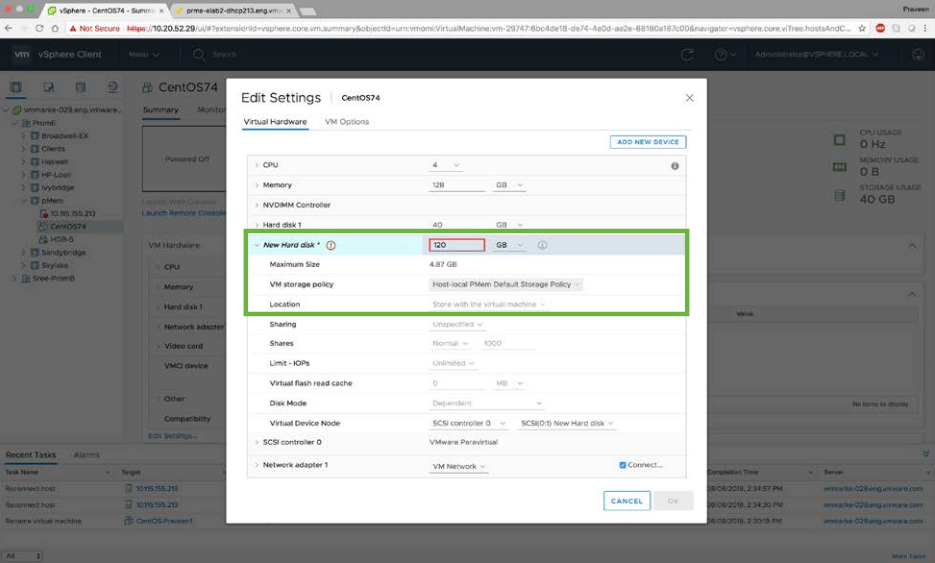Screen dimensions: 935x563
Task: Click browser back arrow
Action: click(x=8, y=28)
